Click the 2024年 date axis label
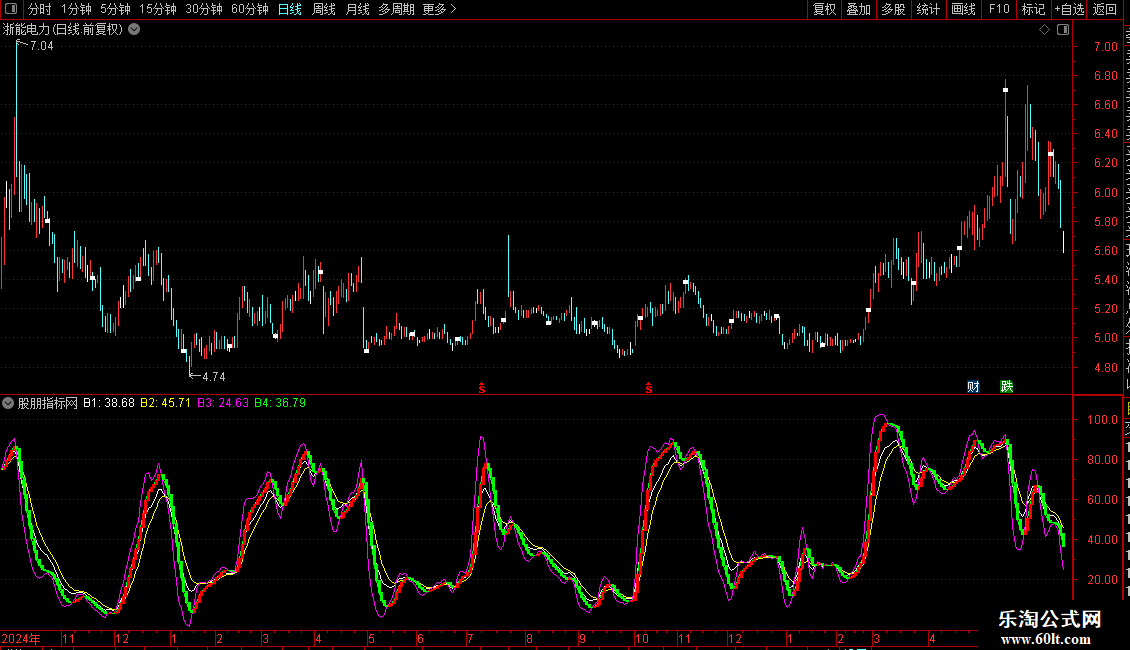 21,638
